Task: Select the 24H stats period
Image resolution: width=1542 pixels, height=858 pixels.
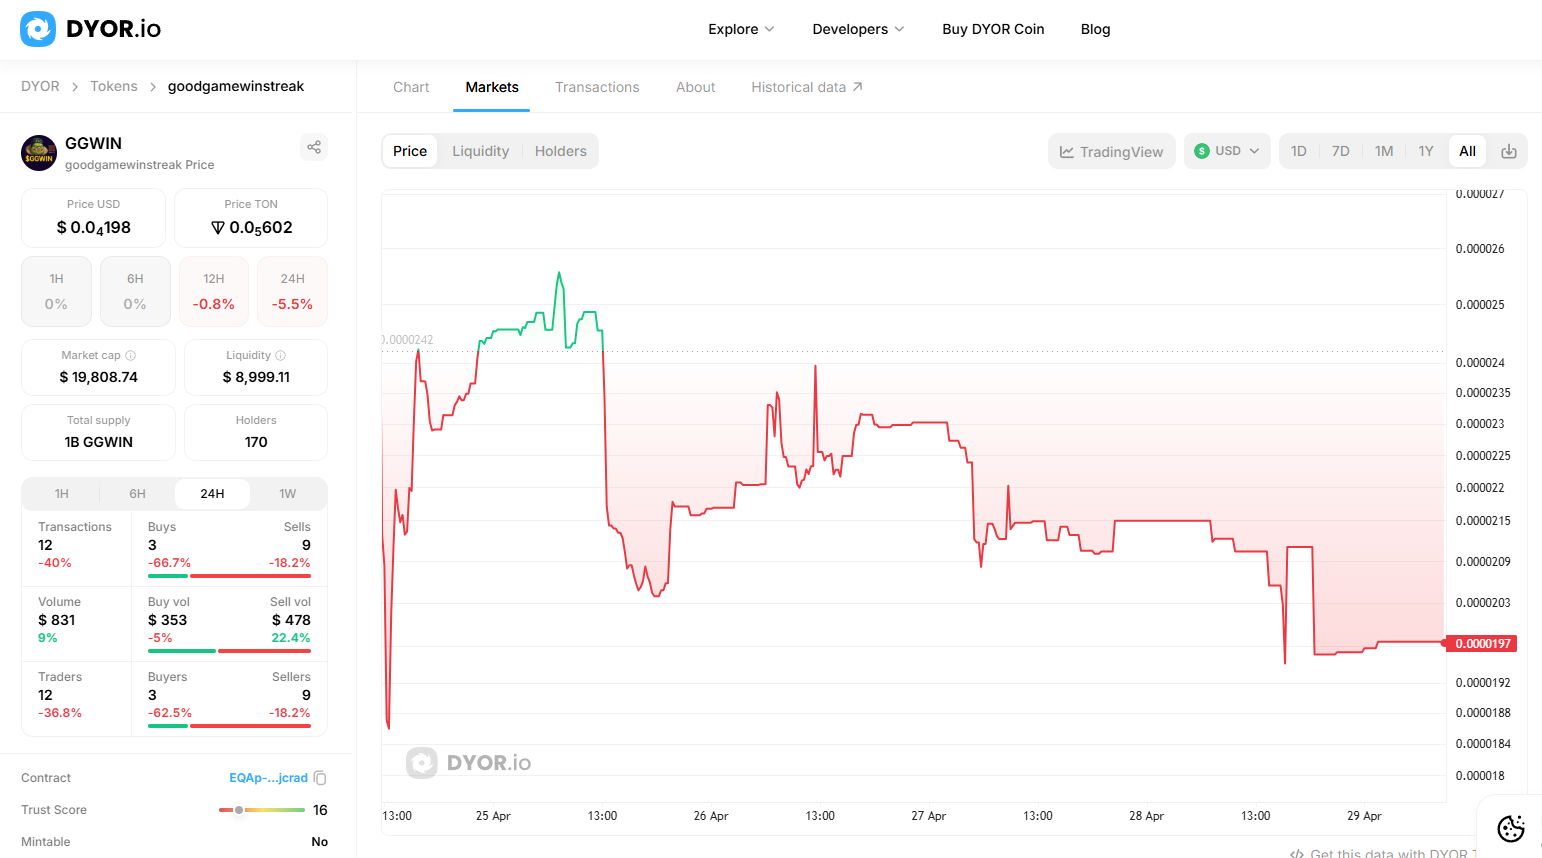Action: pos(212,494)
